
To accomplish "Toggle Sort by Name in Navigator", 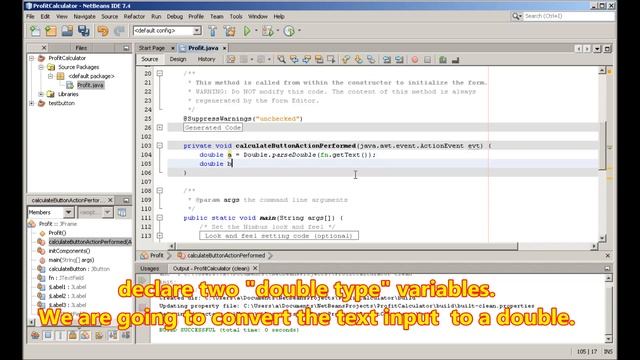I will coord(113,335).
